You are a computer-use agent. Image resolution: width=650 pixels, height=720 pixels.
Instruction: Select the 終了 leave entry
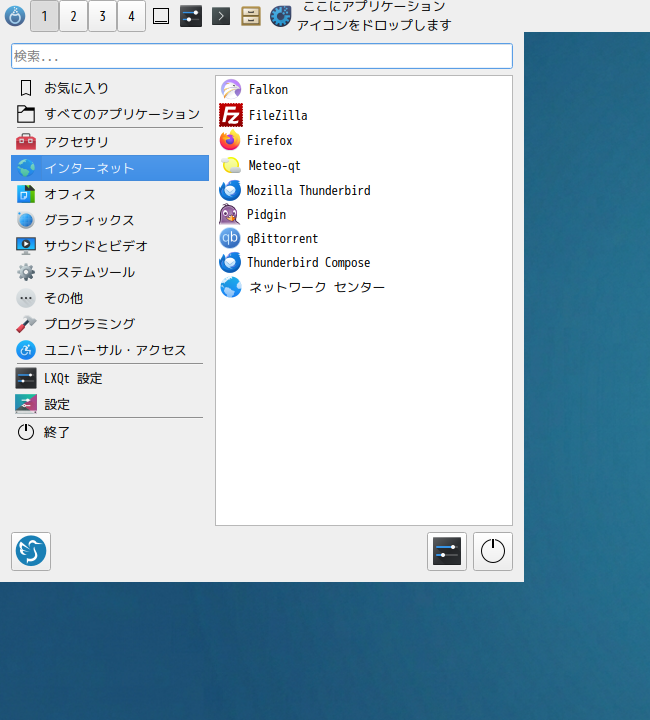[x=110, y=432]
